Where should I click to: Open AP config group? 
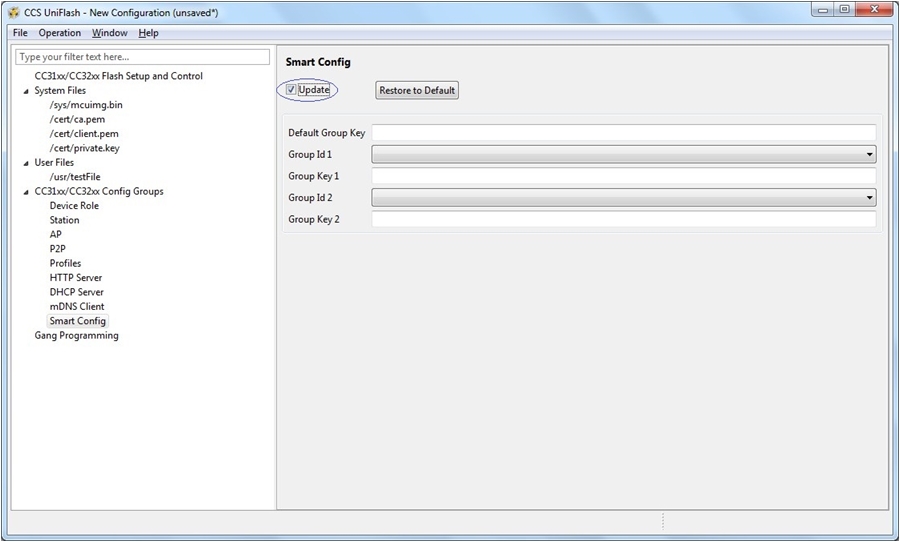55,234
